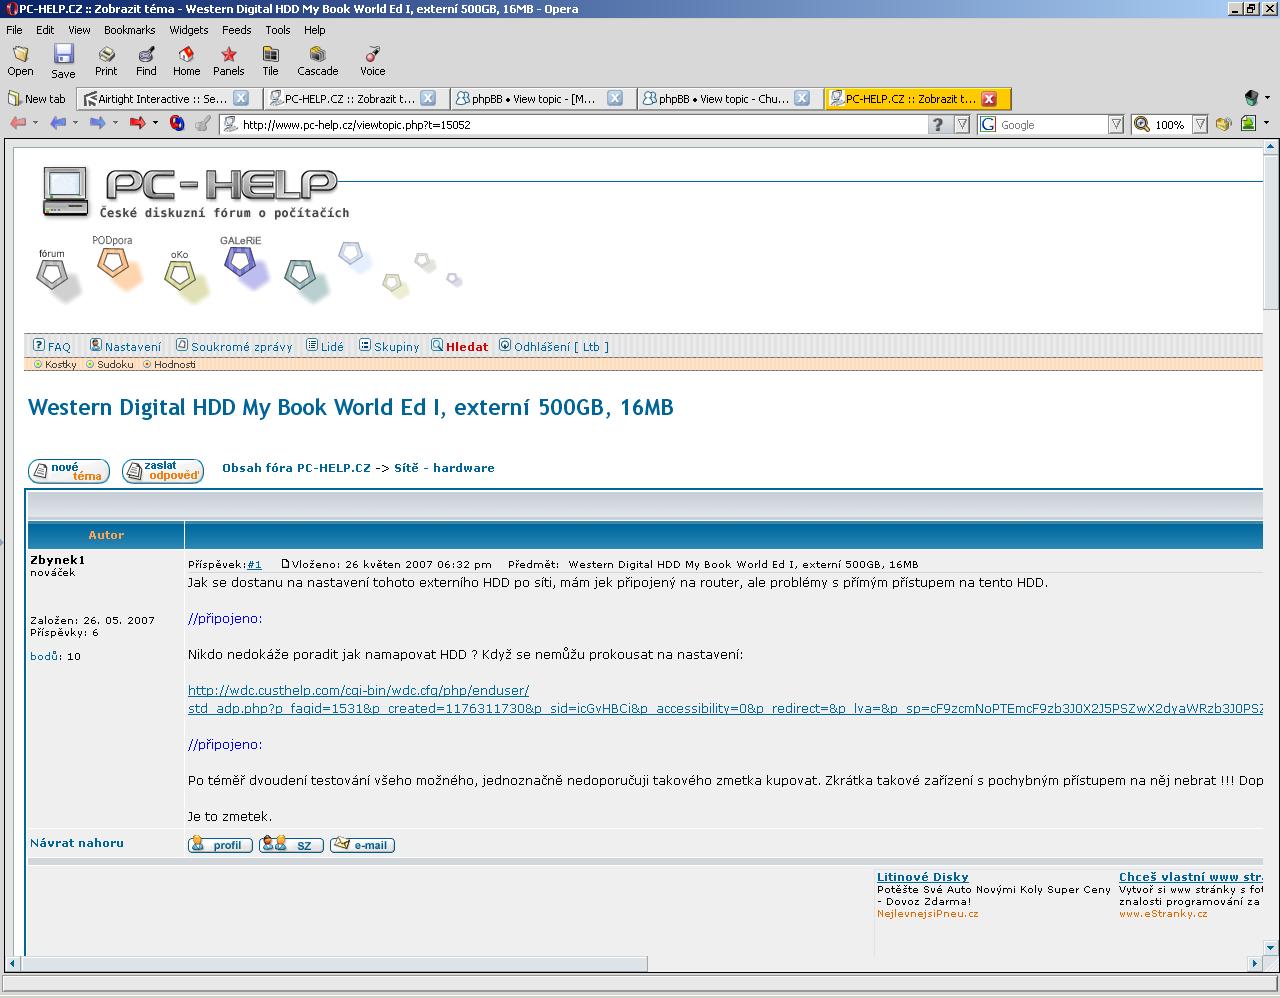This screenshot has height=998, width=1280.
Task: Expand the address bar dropdown arrow
Action: pyautogui.click(x=961, y=125)
